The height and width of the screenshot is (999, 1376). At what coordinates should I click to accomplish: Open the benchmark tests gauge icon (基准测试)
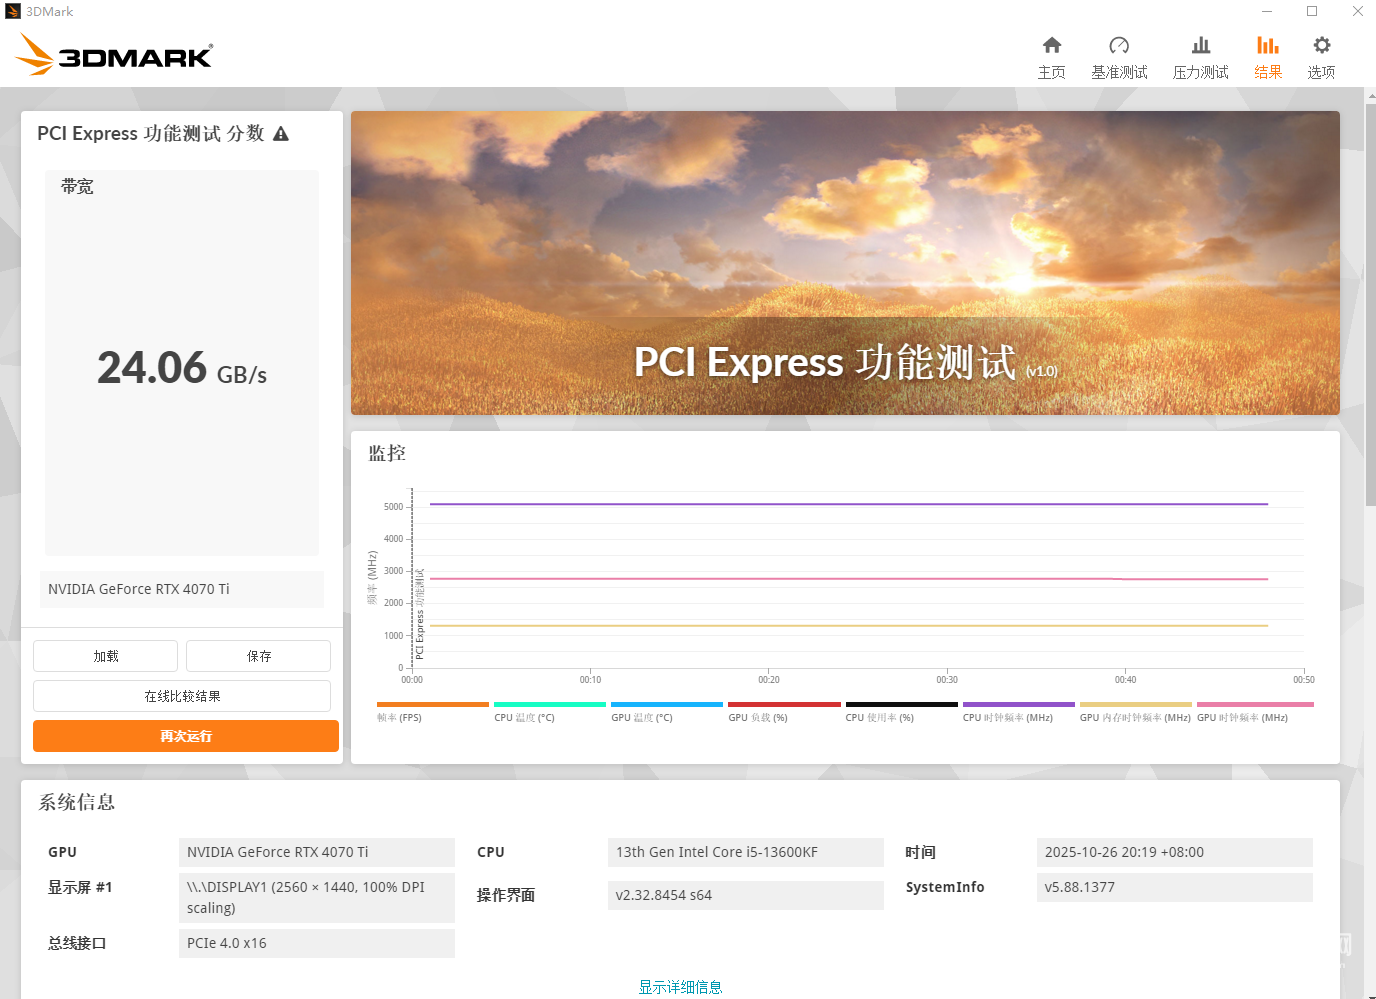1119,46
